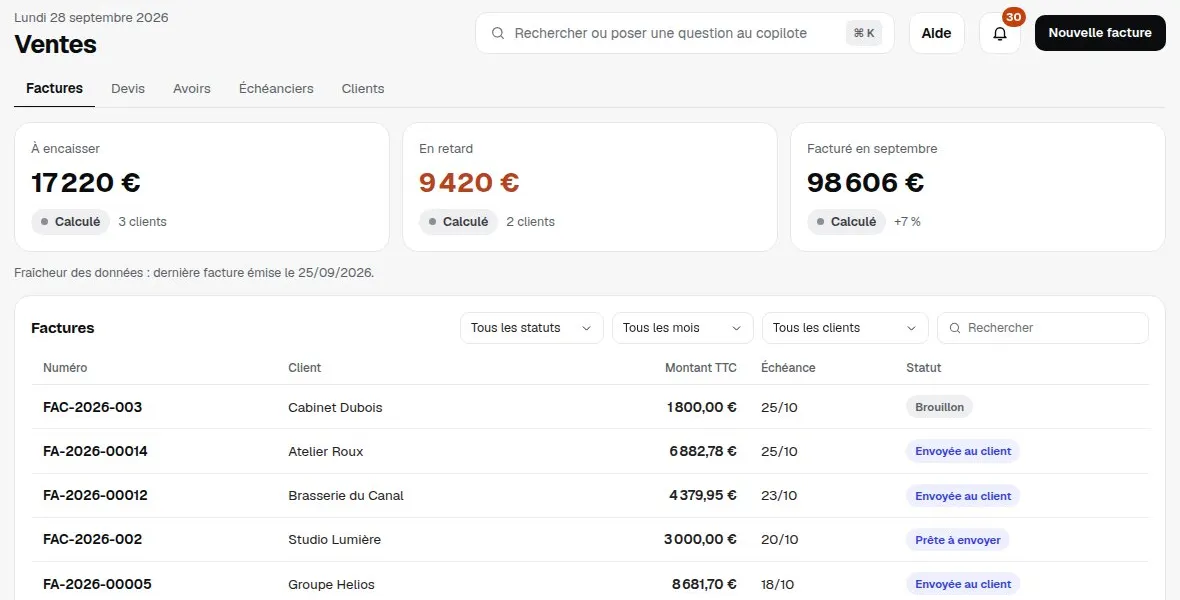Screen dimensions: 1180x600
Task: Click the Brouillon status of FAC-2026-003
Action: coord(939,407)
